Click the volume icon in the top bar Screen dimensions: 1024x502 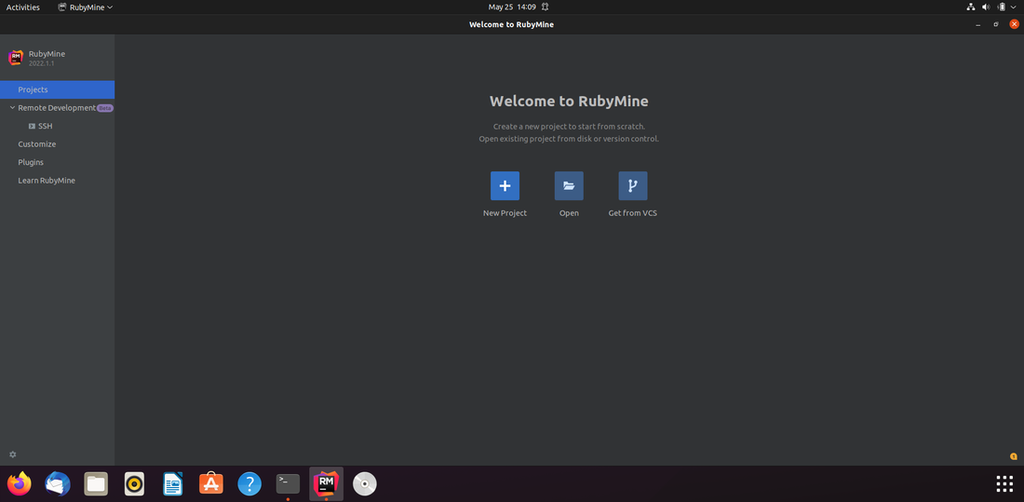[986, 7]
